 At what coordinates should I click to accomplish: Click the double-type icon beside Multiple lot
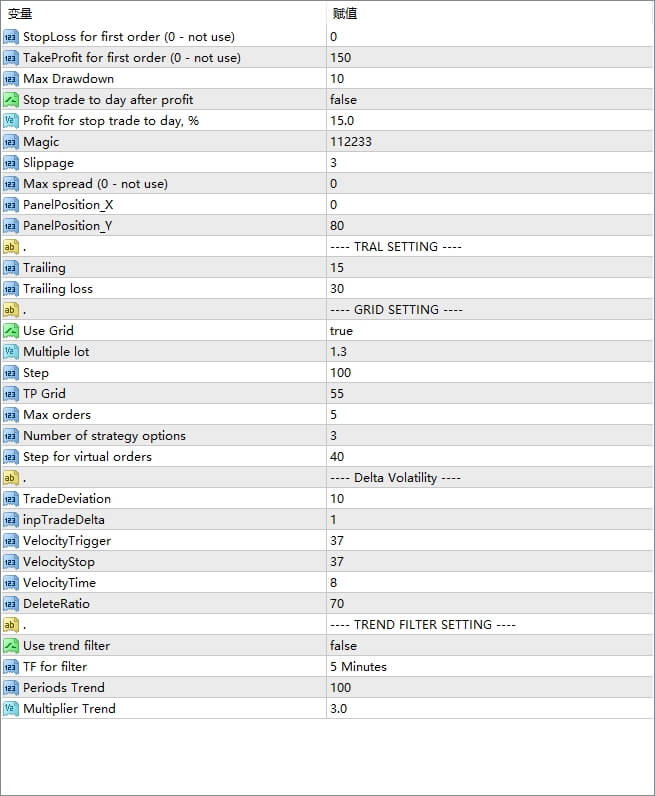click(11, 352)
